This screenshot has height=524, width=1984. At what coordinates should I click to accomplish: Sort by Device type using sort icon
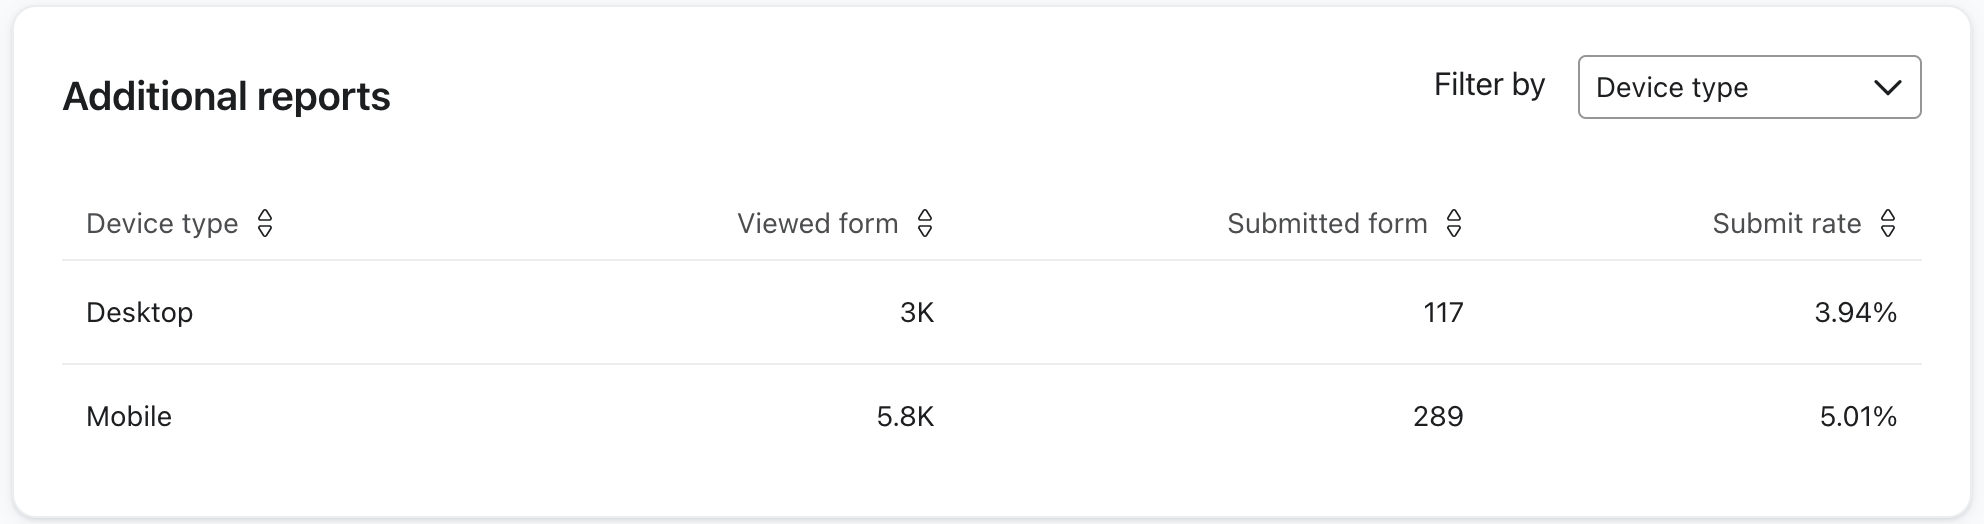coord(265,223)
